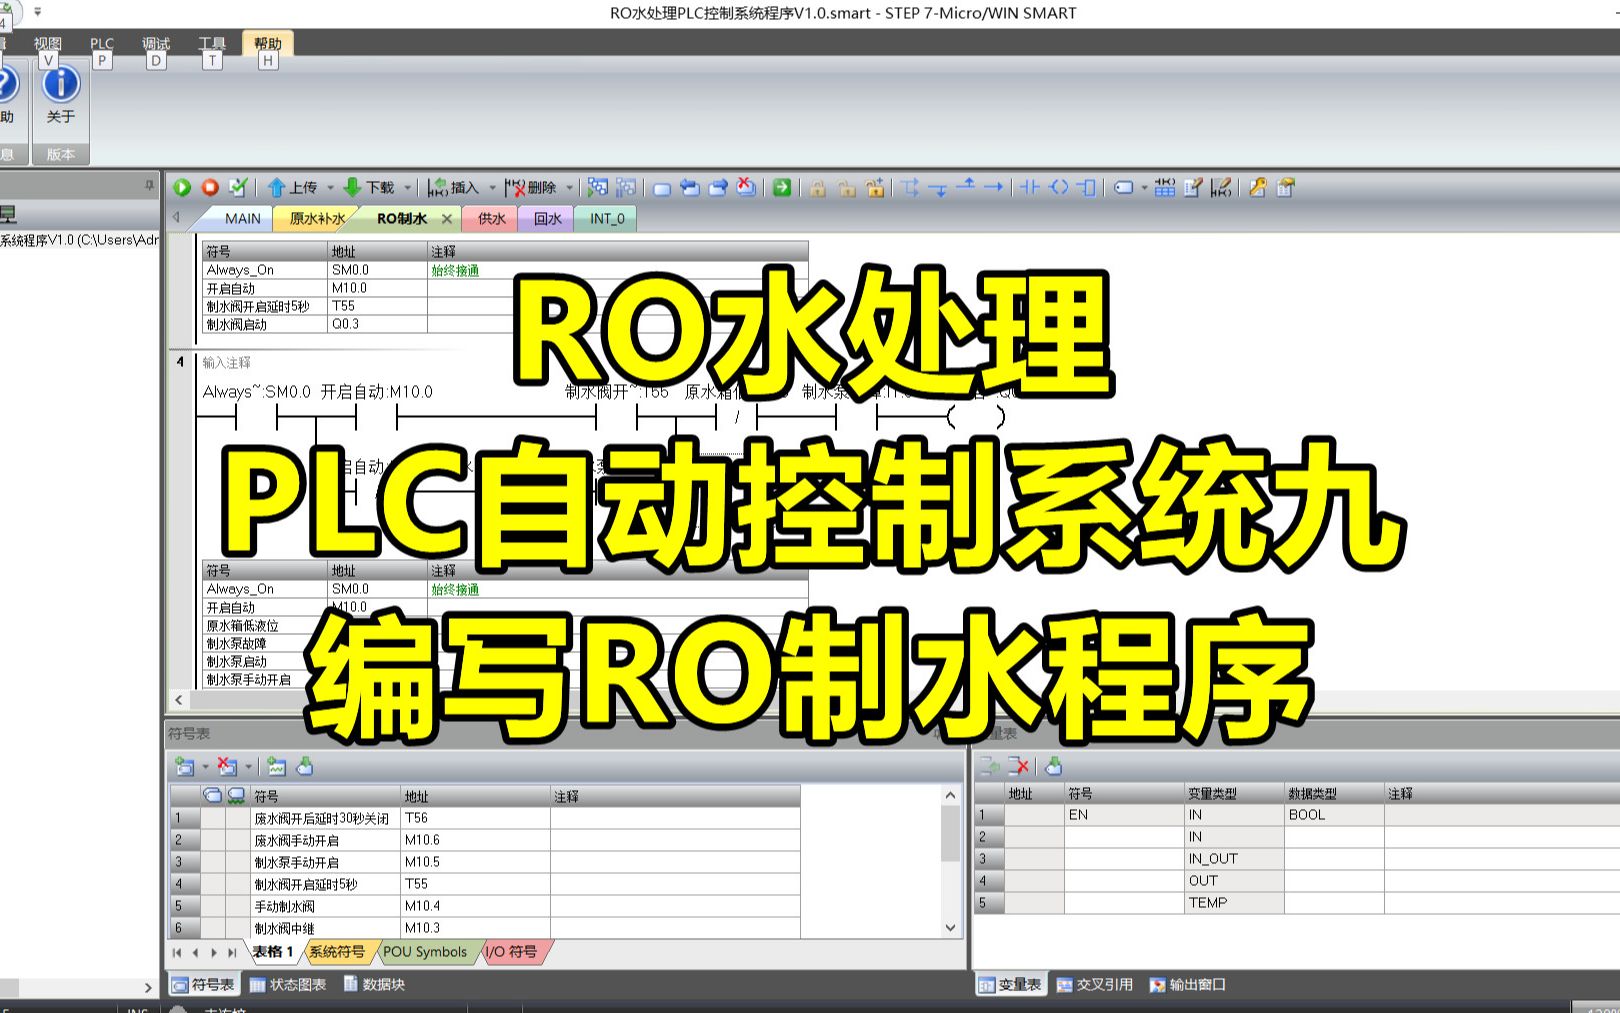Viewport: 1620px width, 1013px height.
Task: Click the green Run PLC icon
Action: pyautogui.click(x=182, y=187)
